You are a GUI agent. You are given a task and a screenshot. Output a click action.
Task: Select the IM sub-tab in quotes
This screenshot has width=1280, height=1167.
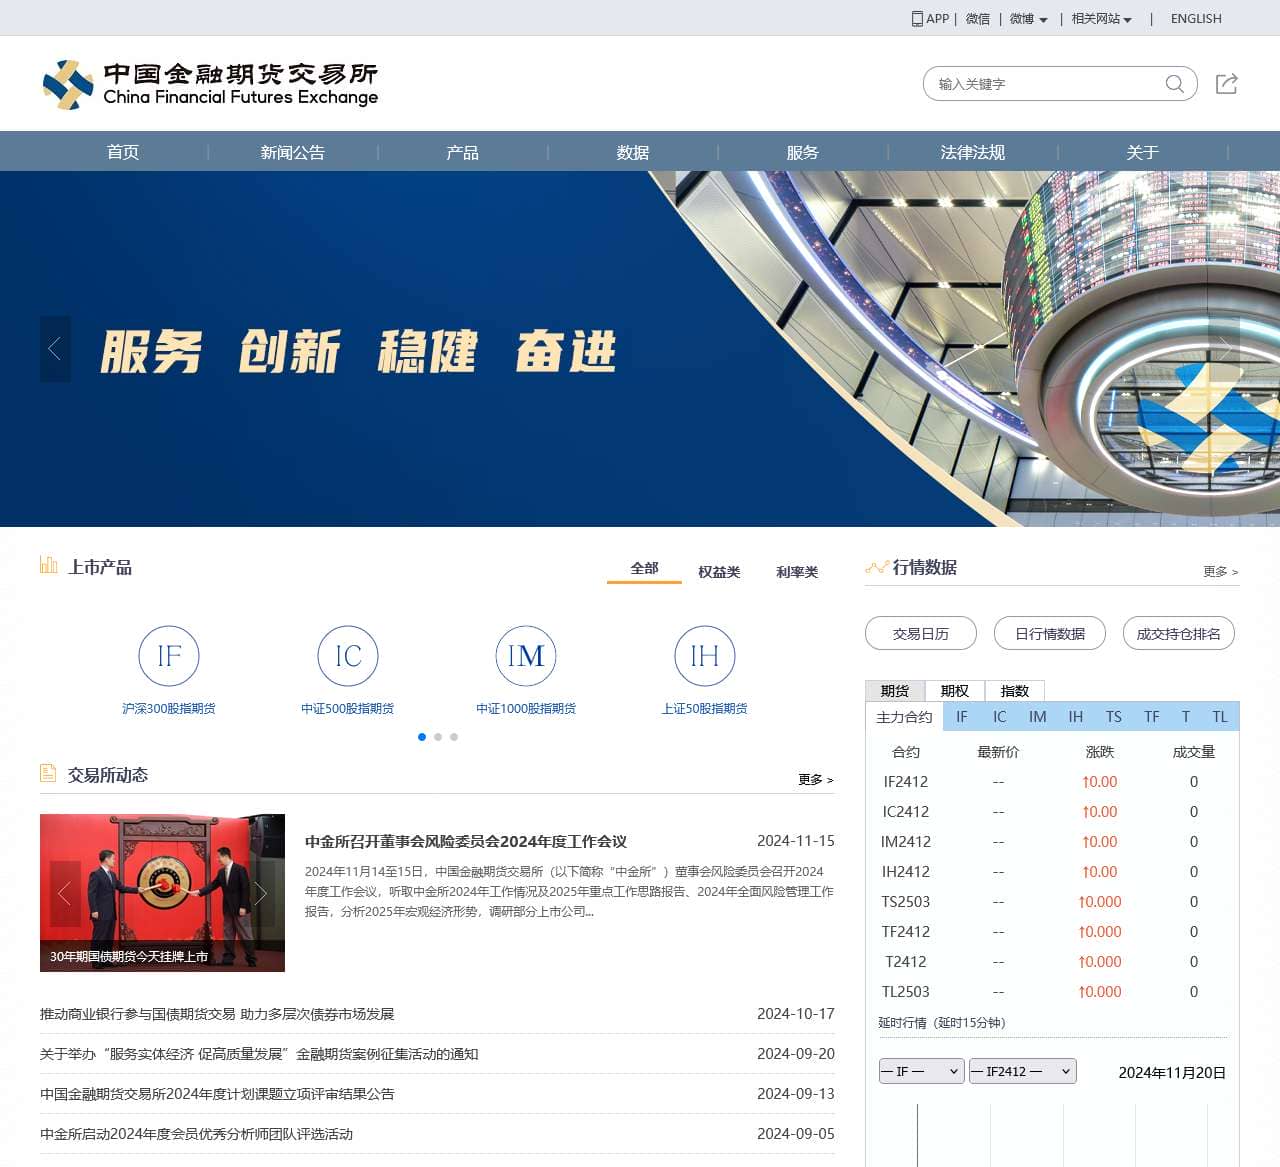1038,717
